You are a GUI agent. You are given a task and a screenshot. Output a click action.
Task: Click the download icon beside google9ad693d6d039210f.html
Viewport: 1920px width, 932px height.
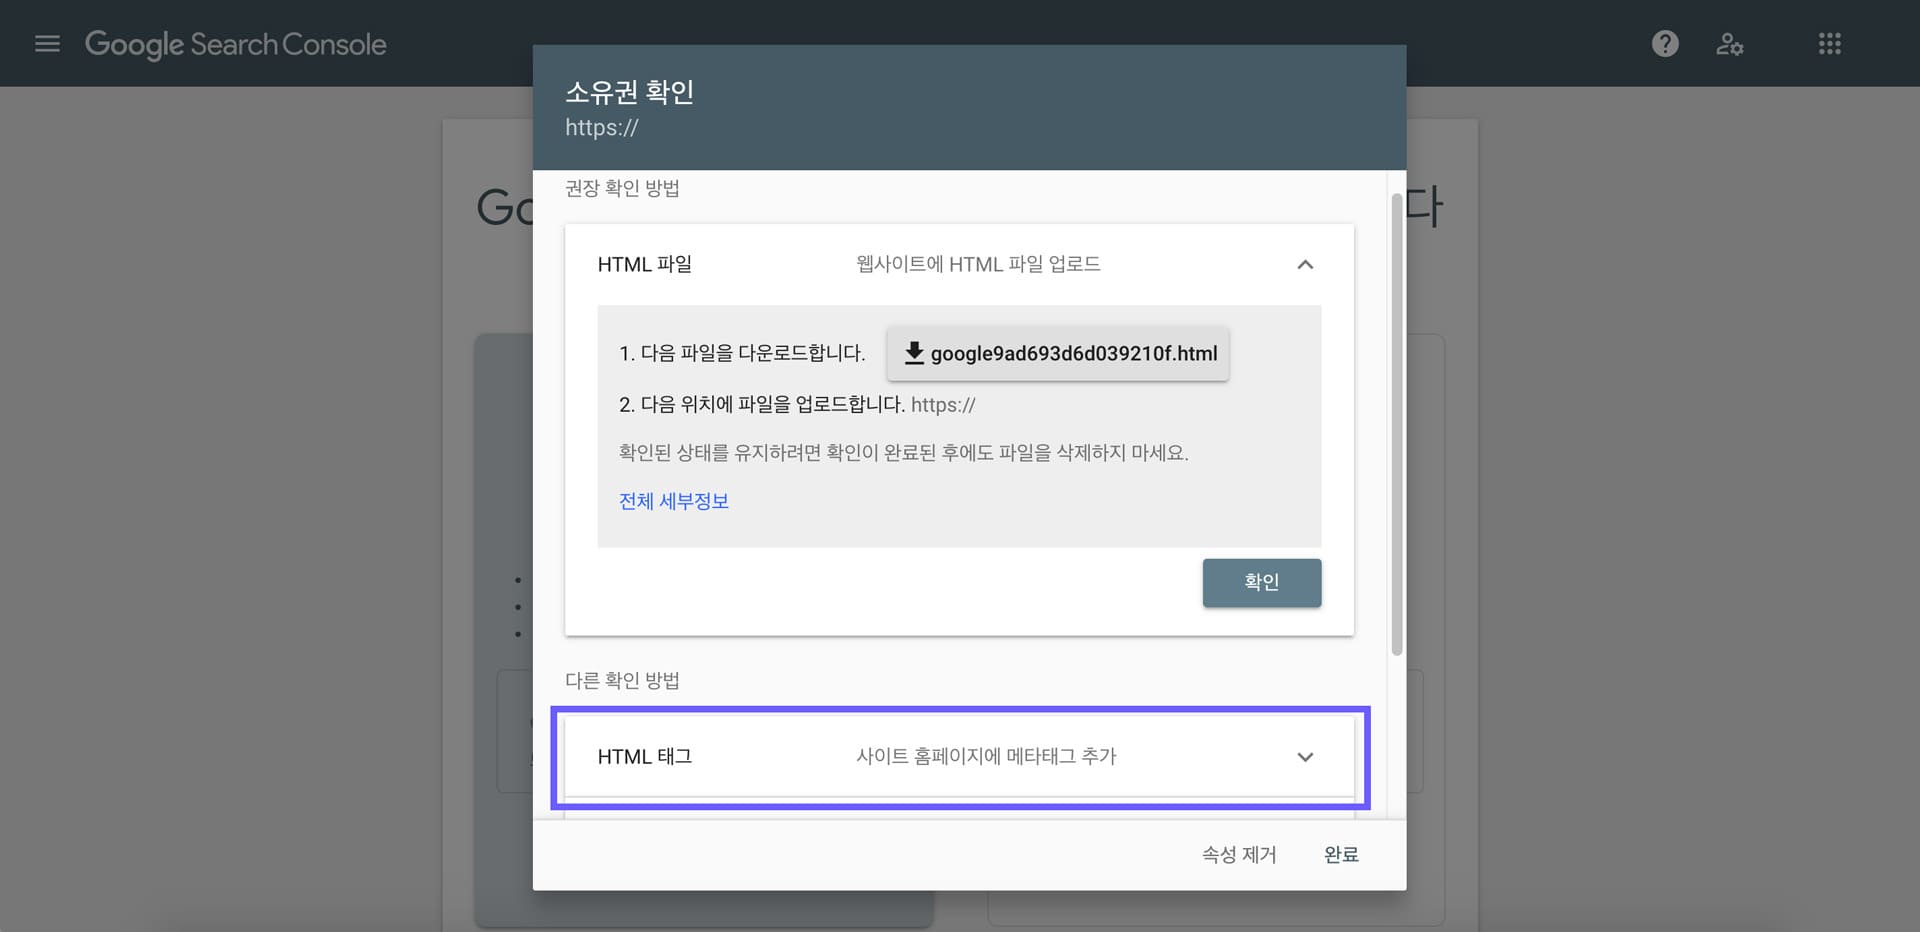coord(913,353)
